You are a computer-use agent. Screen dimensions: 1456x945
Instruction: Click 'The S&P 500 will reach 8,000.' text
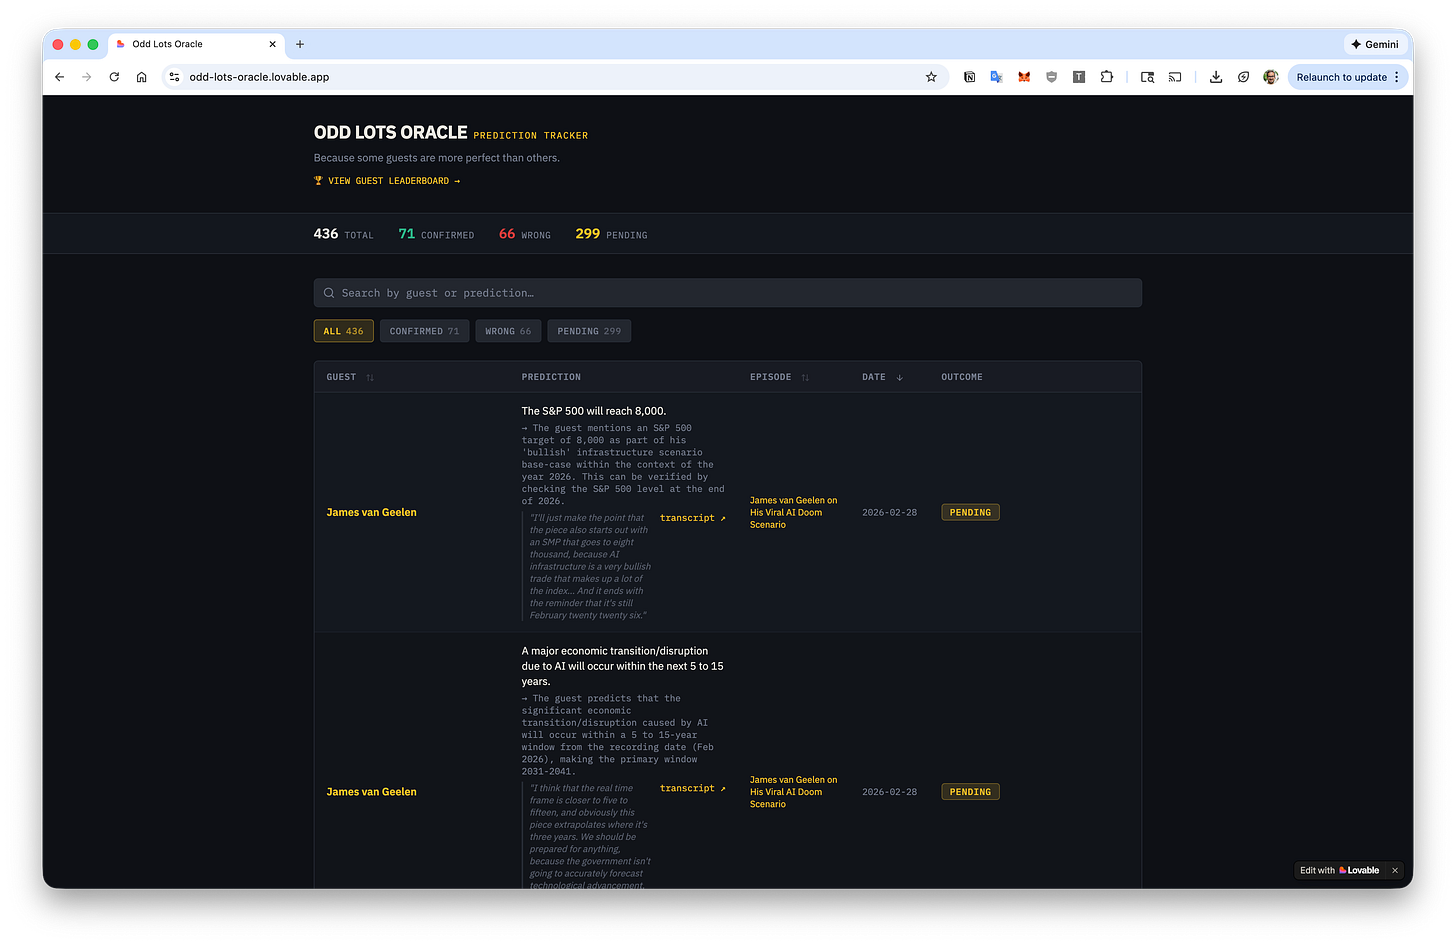pos(593,411)
